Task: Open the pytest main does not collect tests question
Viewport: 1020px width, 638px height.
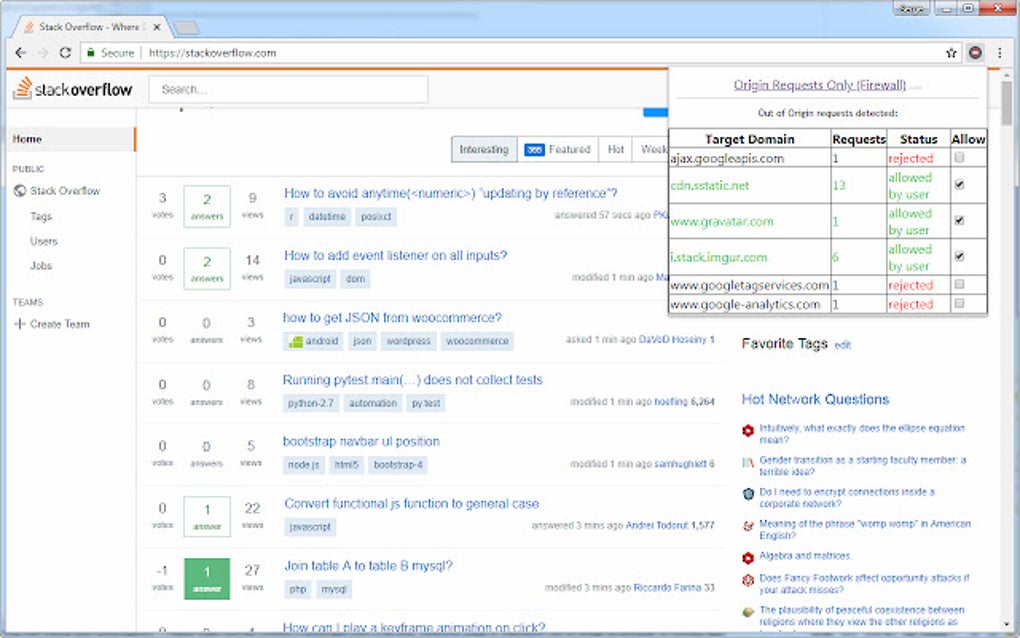Action: pos(412,380)
